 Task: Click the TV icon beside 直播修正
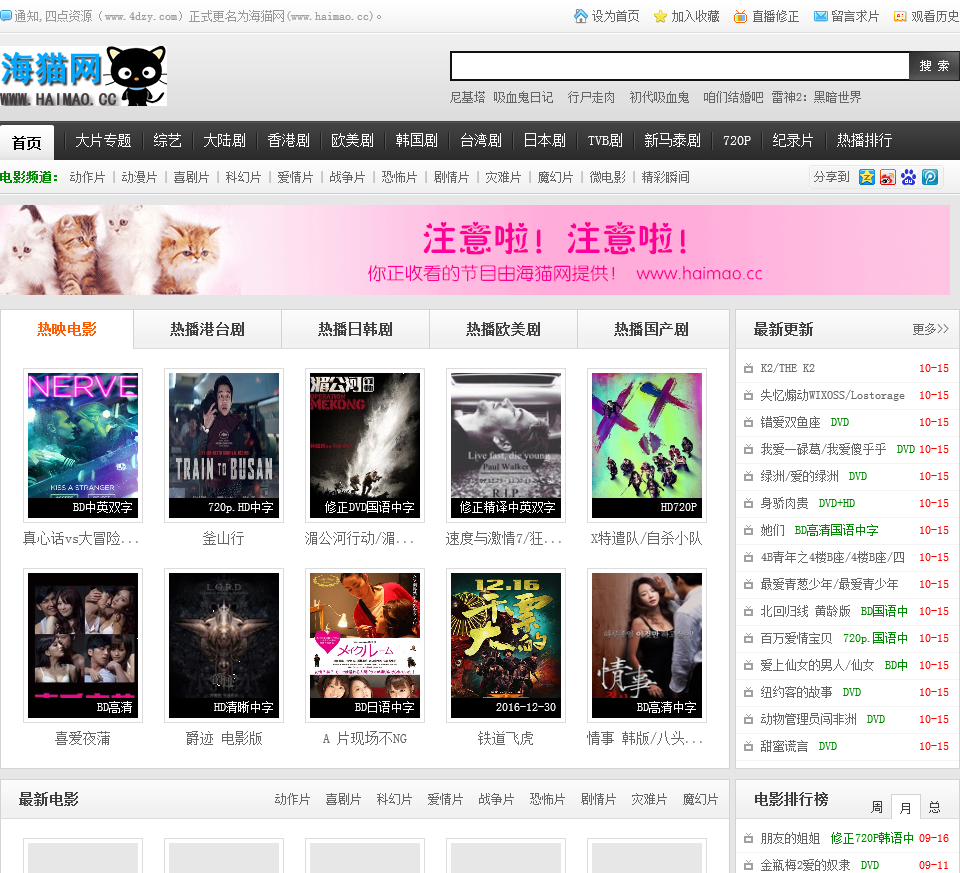click(740, 17)
